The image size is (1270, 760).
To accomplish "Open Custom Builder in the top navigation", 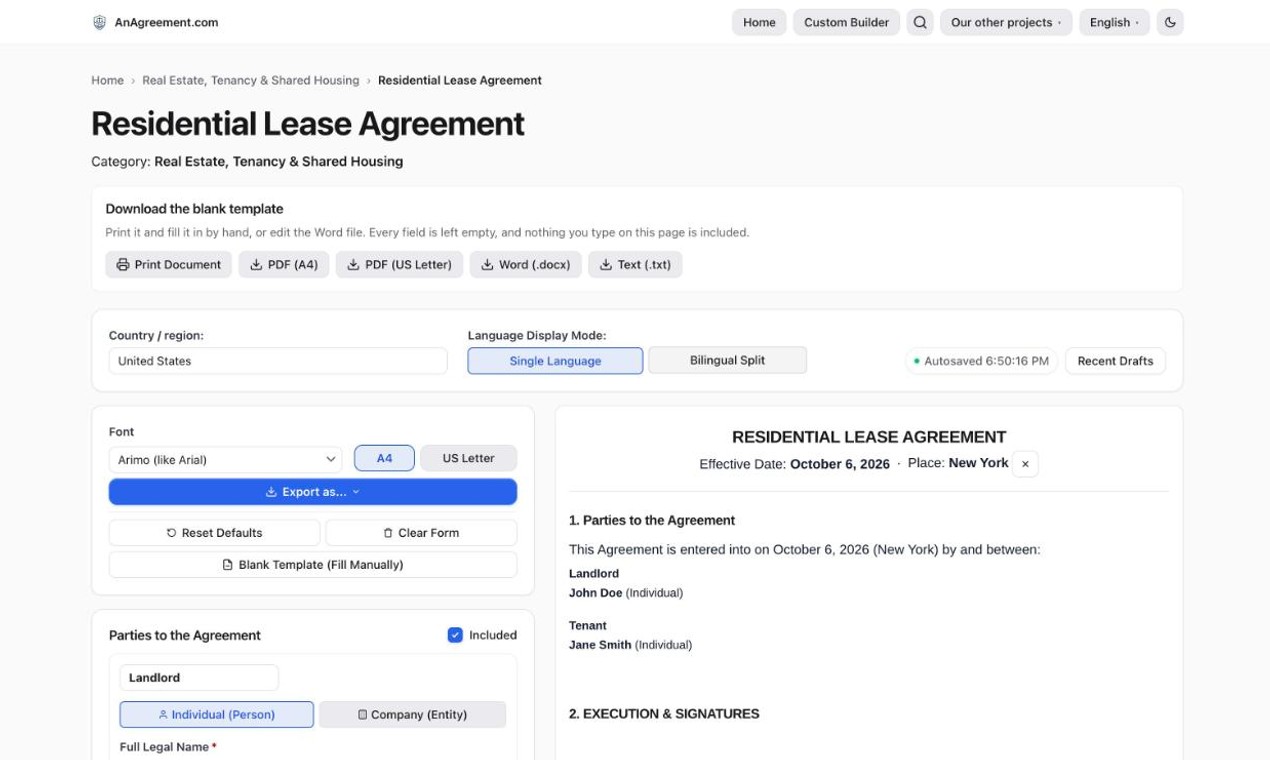I will click(x=846, y=22).
